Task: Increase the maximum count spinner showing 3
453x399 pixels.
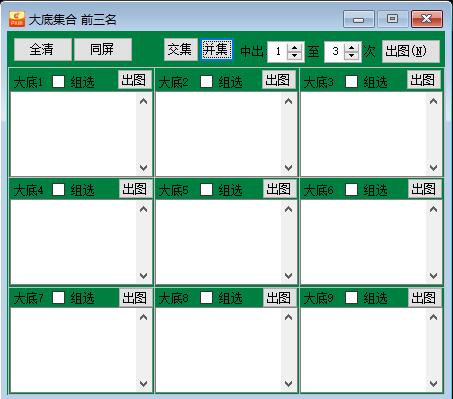Action: coord(351,48)
